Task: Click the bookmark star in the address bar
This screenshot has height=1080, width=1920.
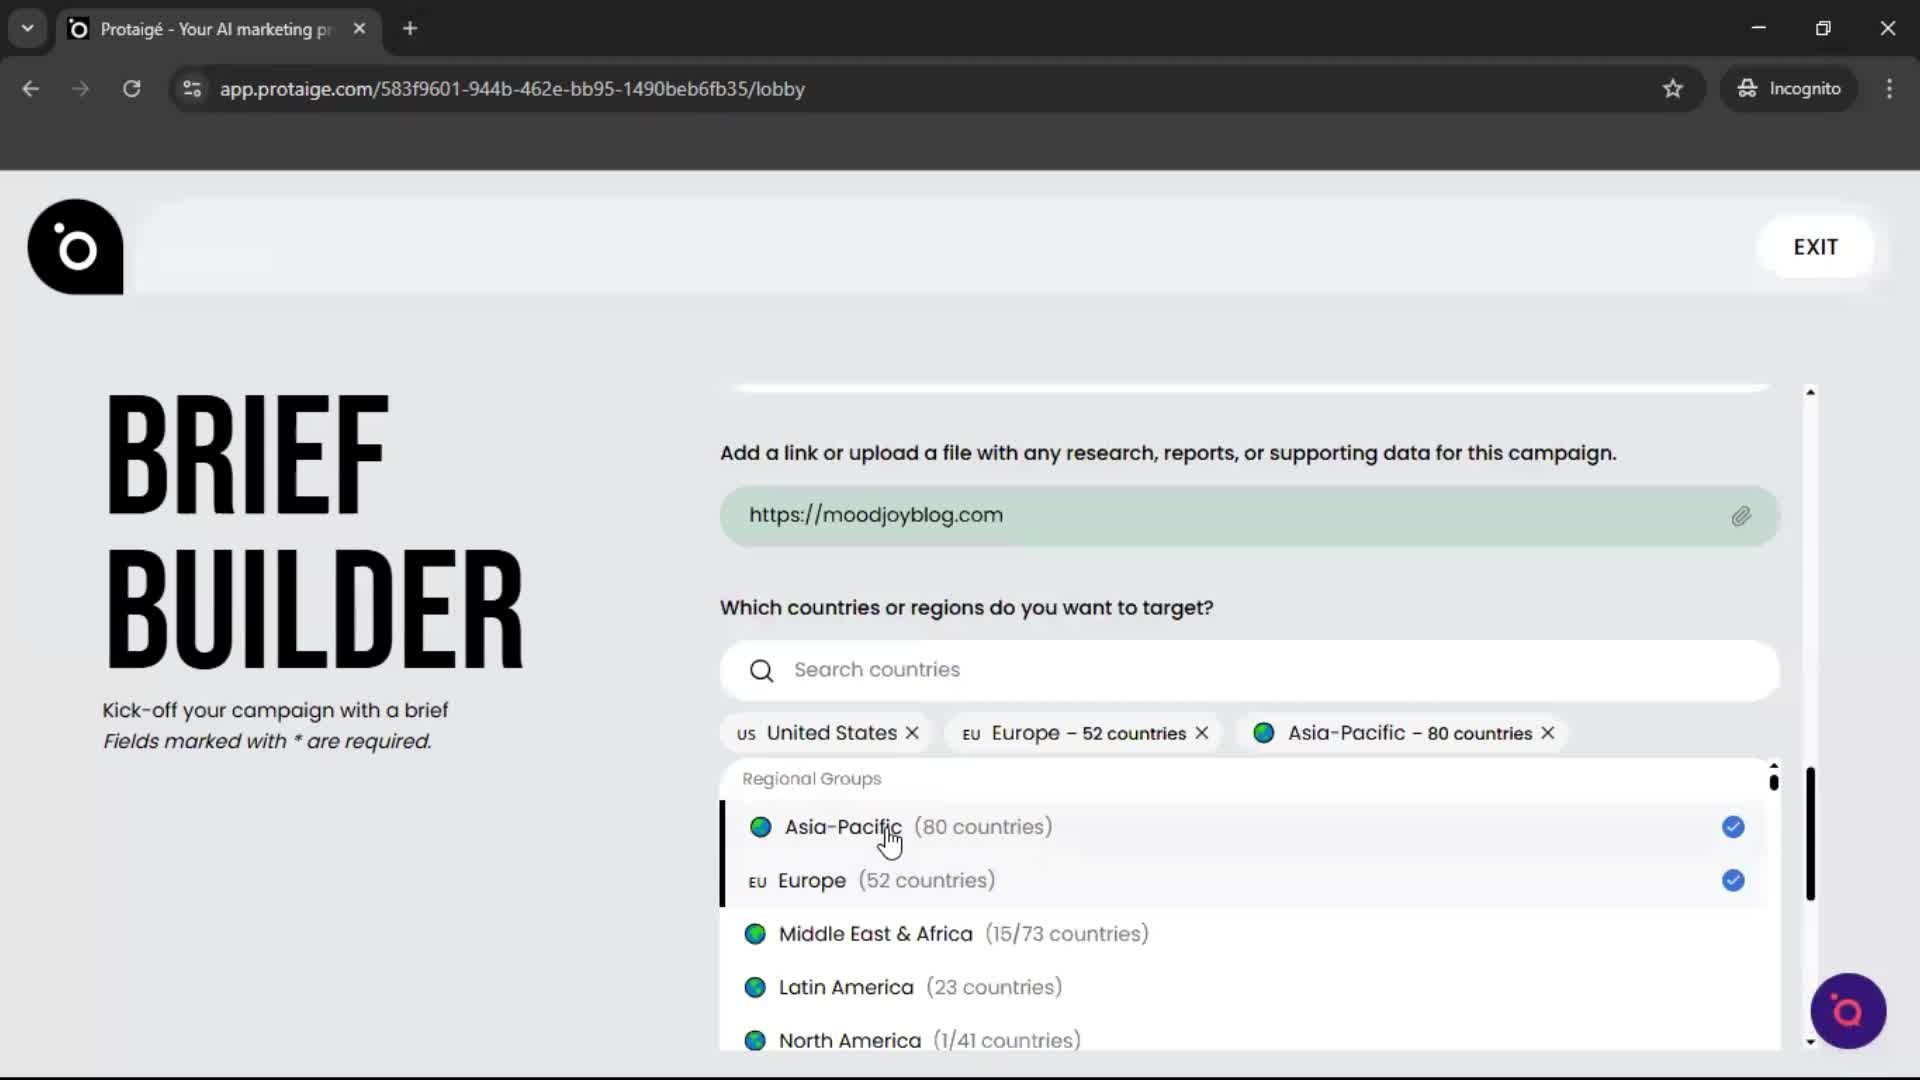Action: pos(1673,88)
